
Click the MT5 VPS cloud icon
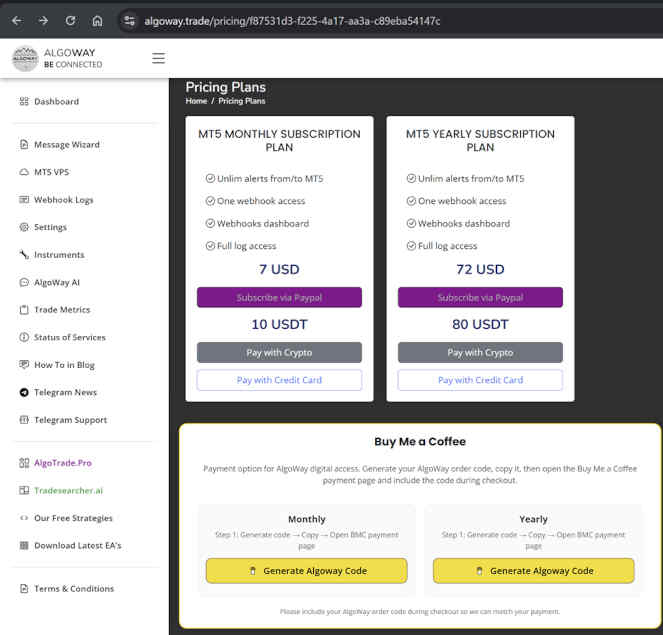(x=24, y=172)
